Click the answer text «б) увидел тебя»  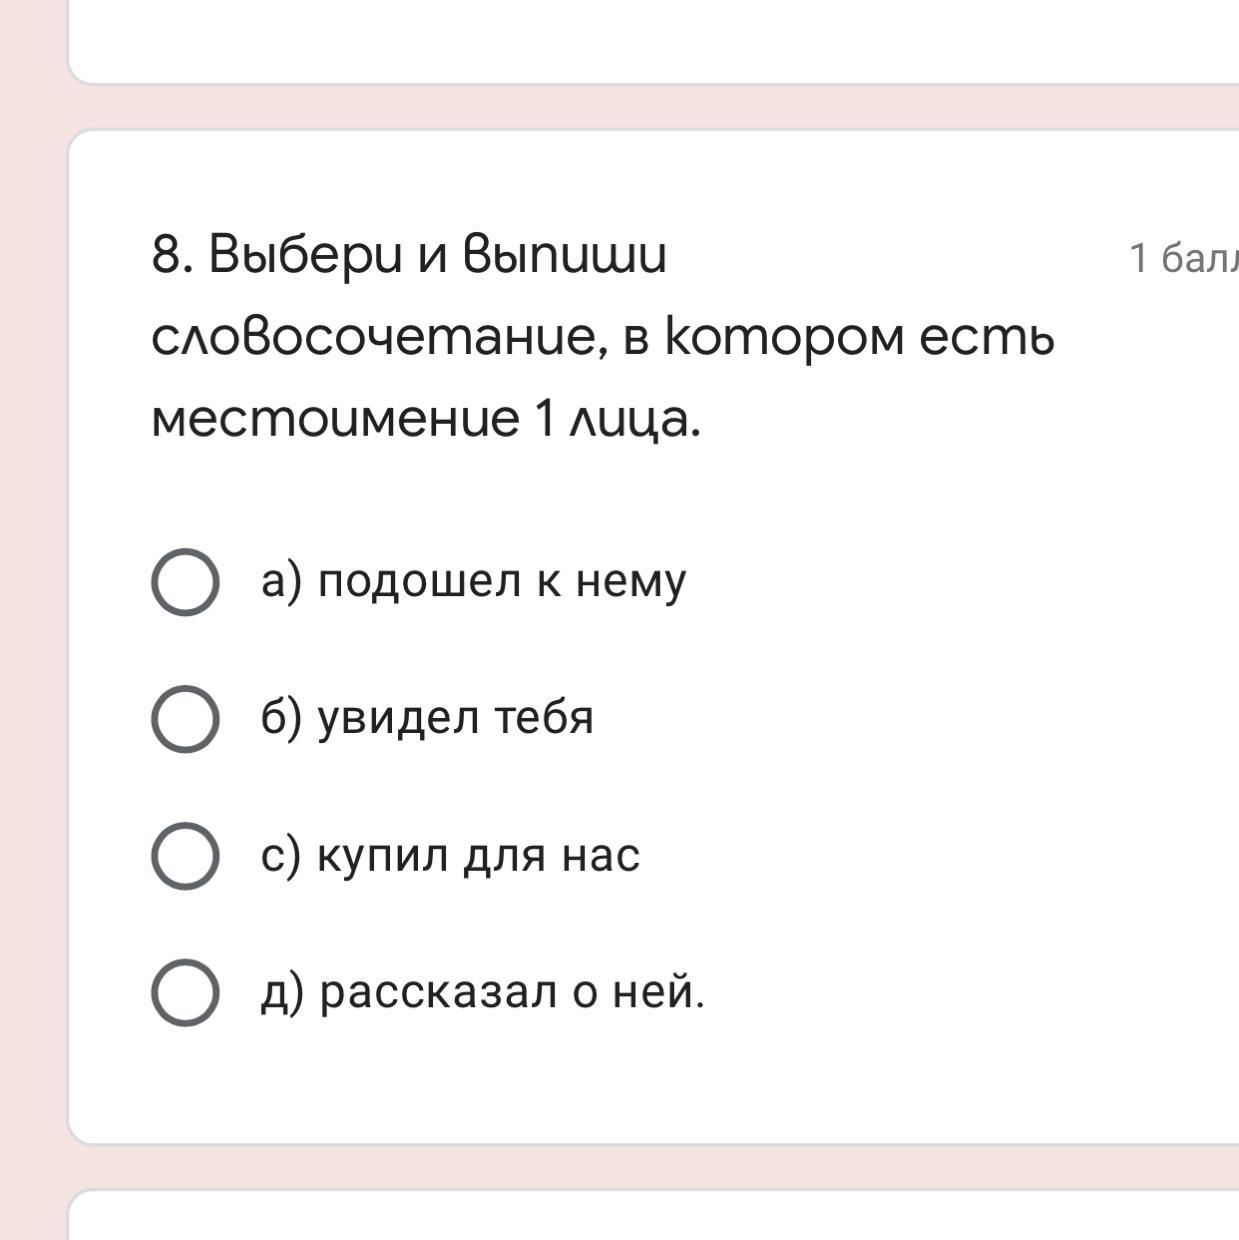pyautogui.click(x=427, y=718)
